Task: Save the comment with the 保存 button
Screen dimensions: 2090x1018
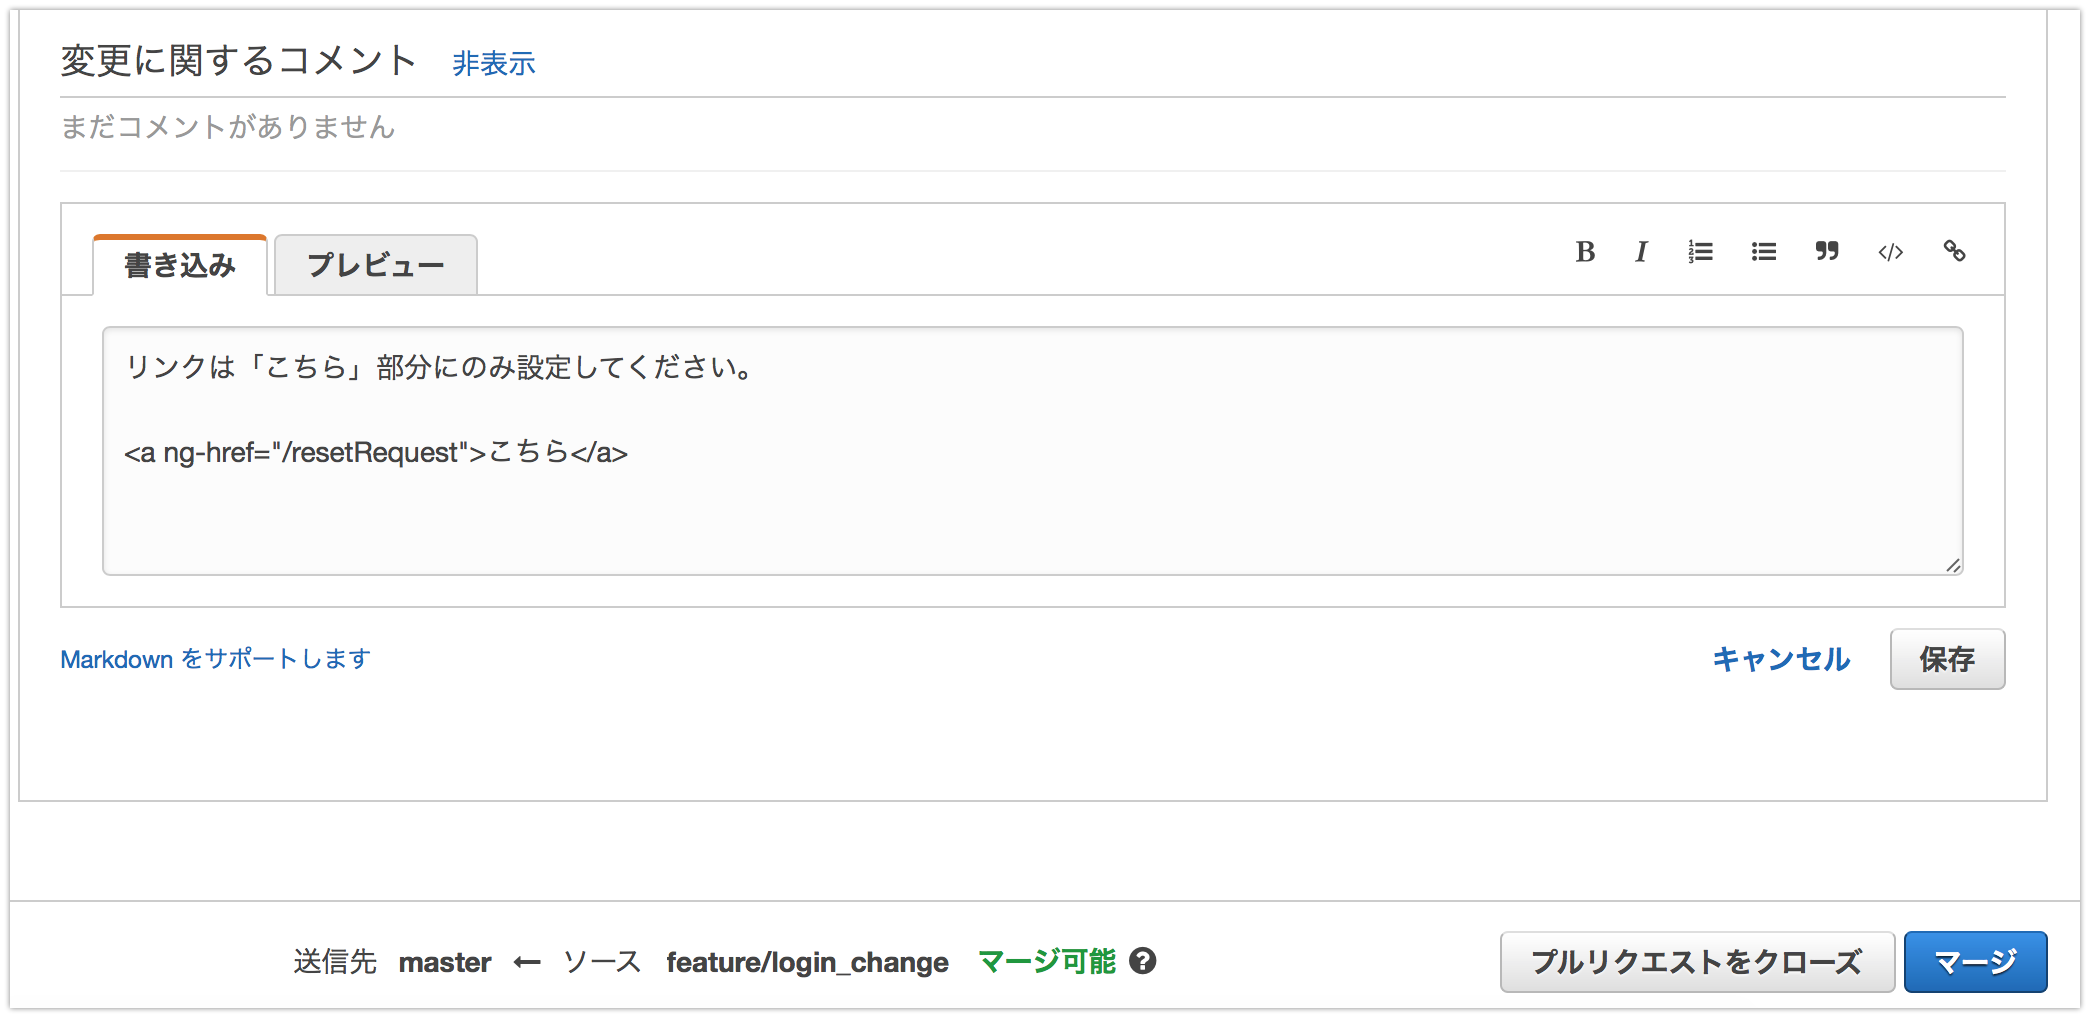Action: 1947,659
